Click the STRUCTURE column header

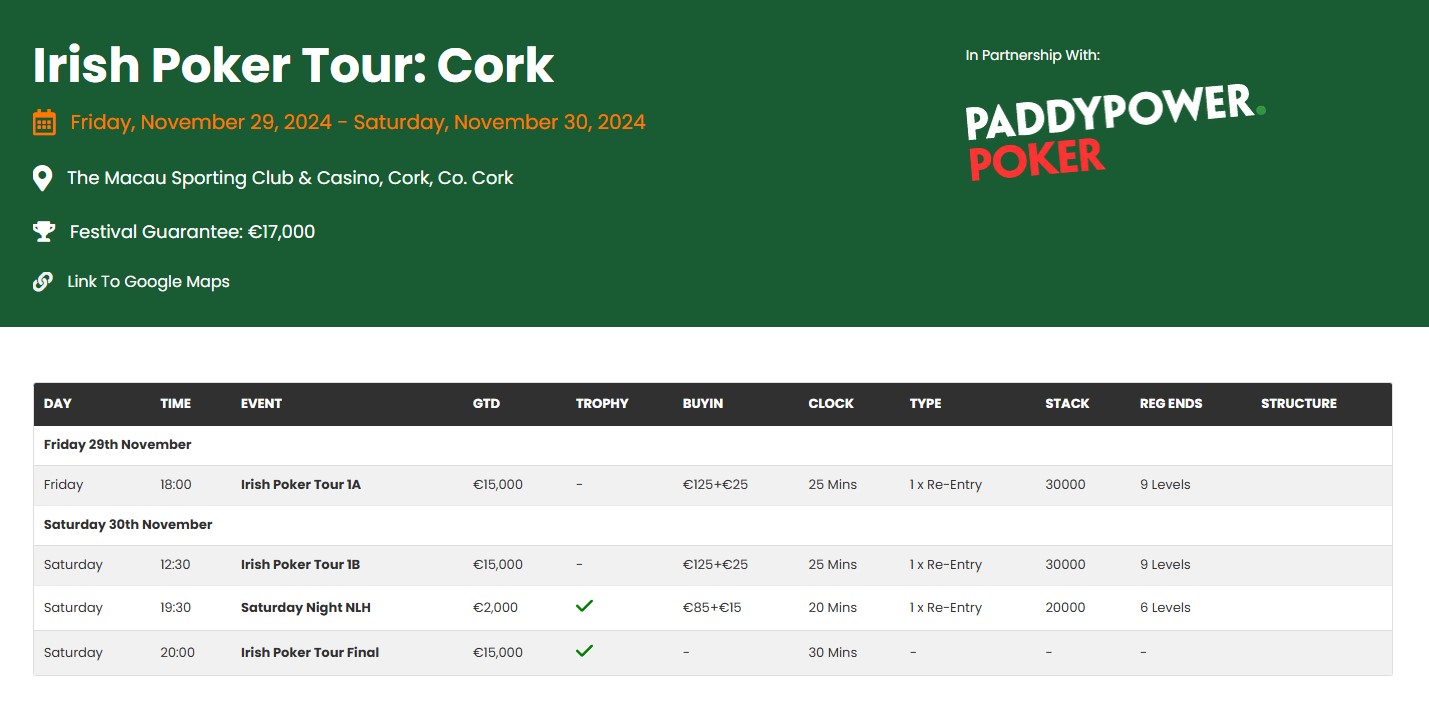tap(1298, 404)
